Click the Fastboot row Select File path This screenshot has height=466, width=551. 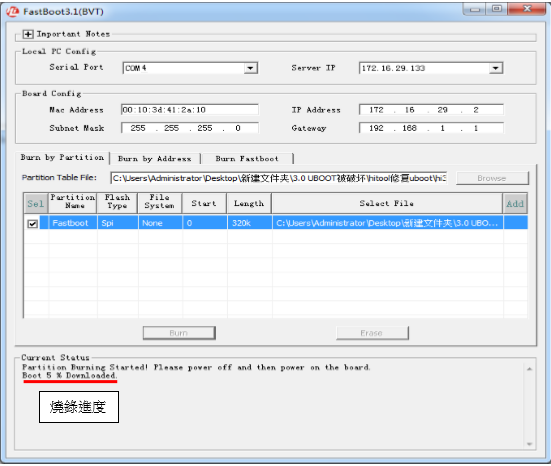point(387,223)
